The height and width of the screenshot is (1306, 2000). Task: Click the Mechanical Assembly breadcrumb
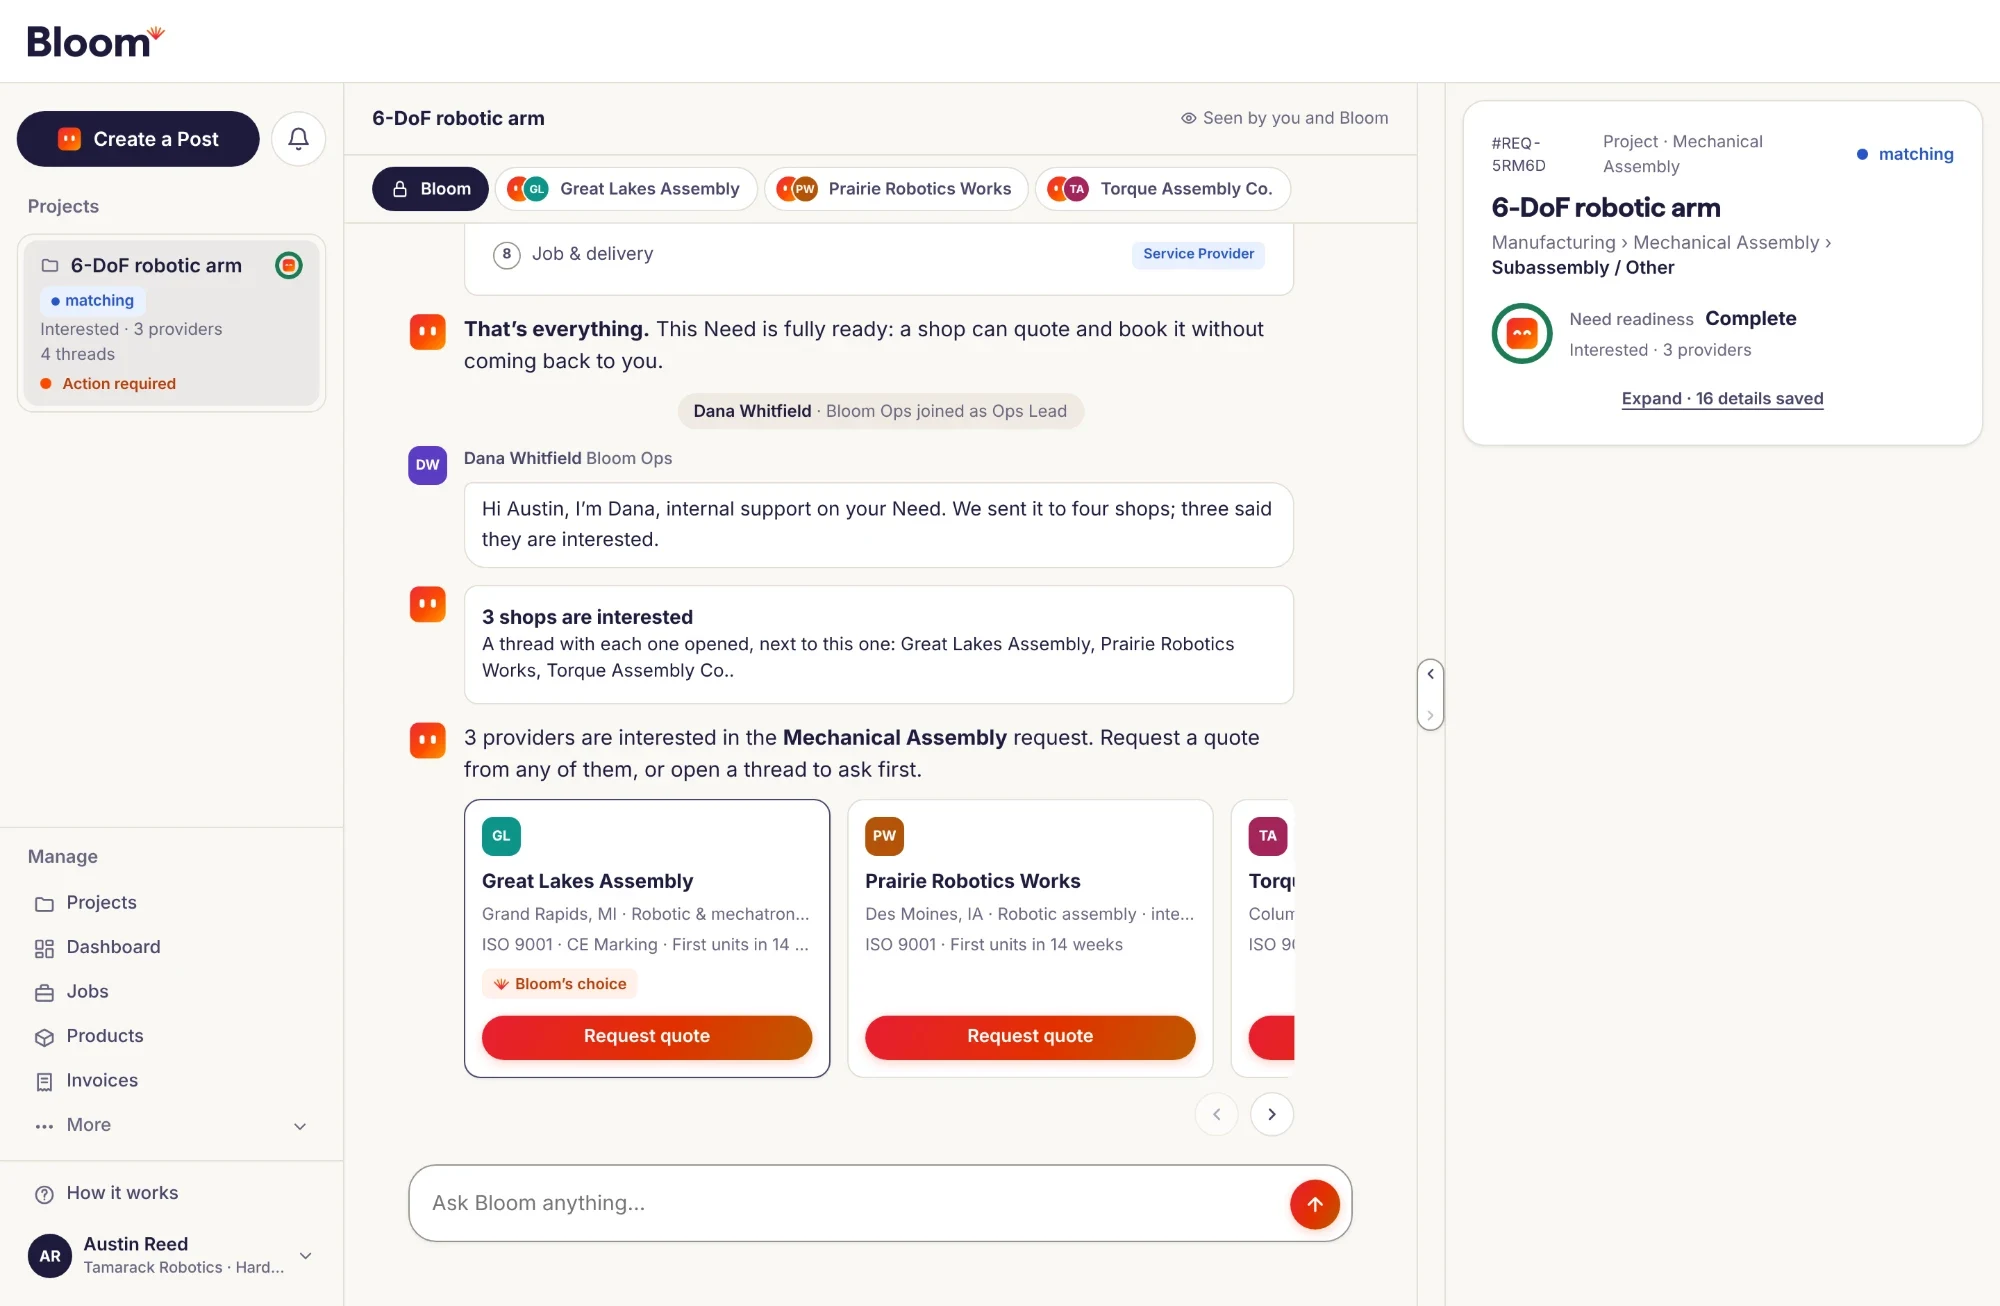(x=1726, y=243)
